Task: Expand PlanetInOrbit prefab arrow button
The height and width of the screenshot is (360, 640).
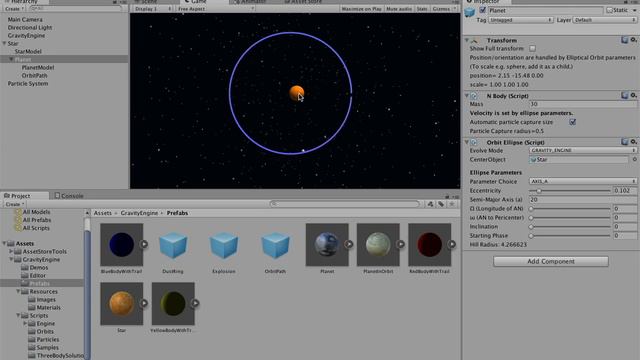Action: tap(400, 244)
